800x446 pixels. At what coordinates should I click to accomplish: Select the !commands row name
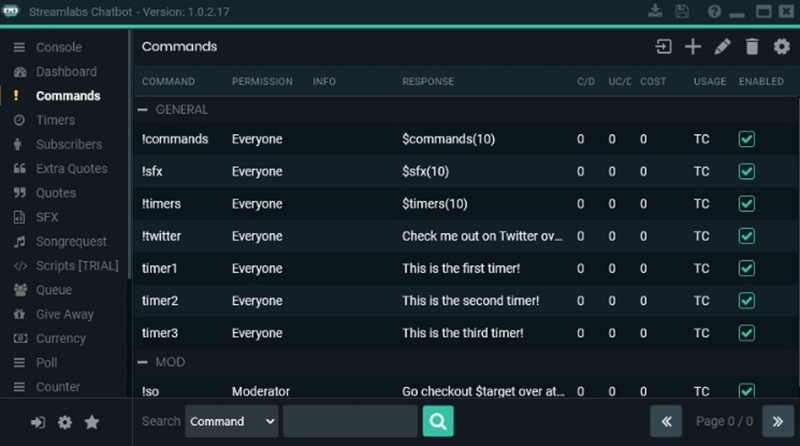tap(175, 139)
